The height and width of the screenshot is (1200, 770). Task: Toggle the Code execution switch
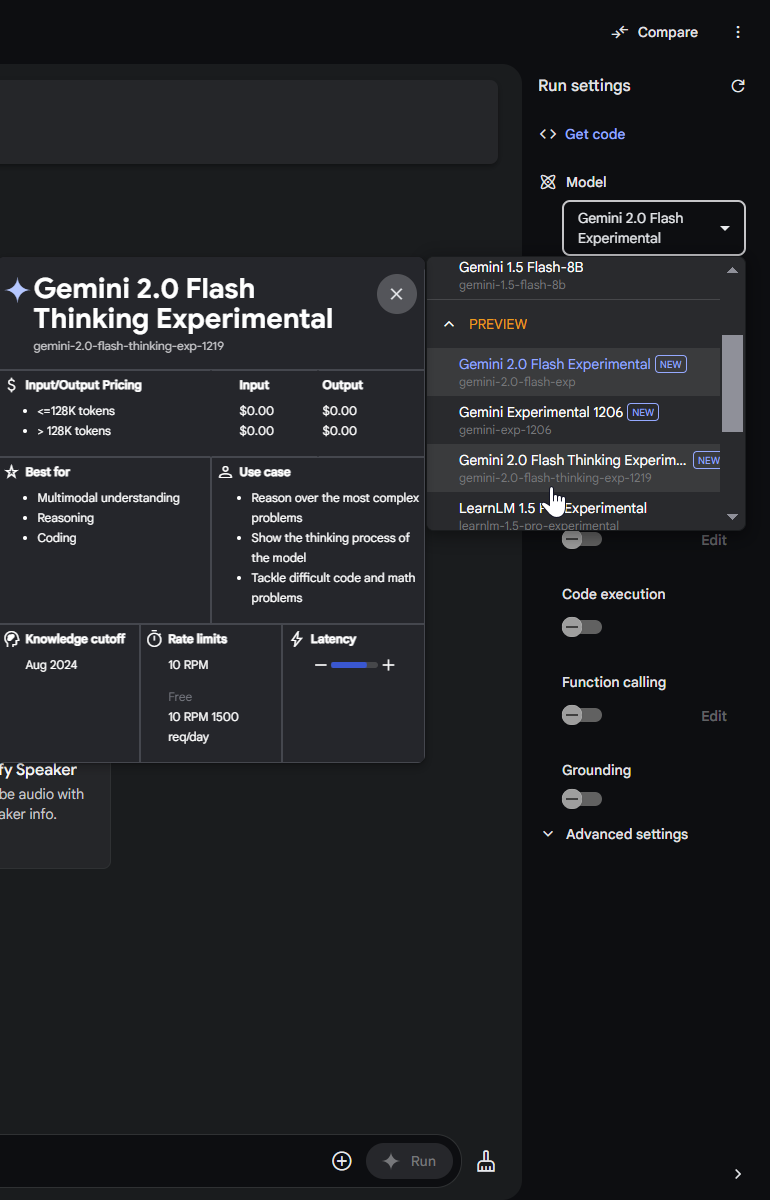click(x=582, y=627)
